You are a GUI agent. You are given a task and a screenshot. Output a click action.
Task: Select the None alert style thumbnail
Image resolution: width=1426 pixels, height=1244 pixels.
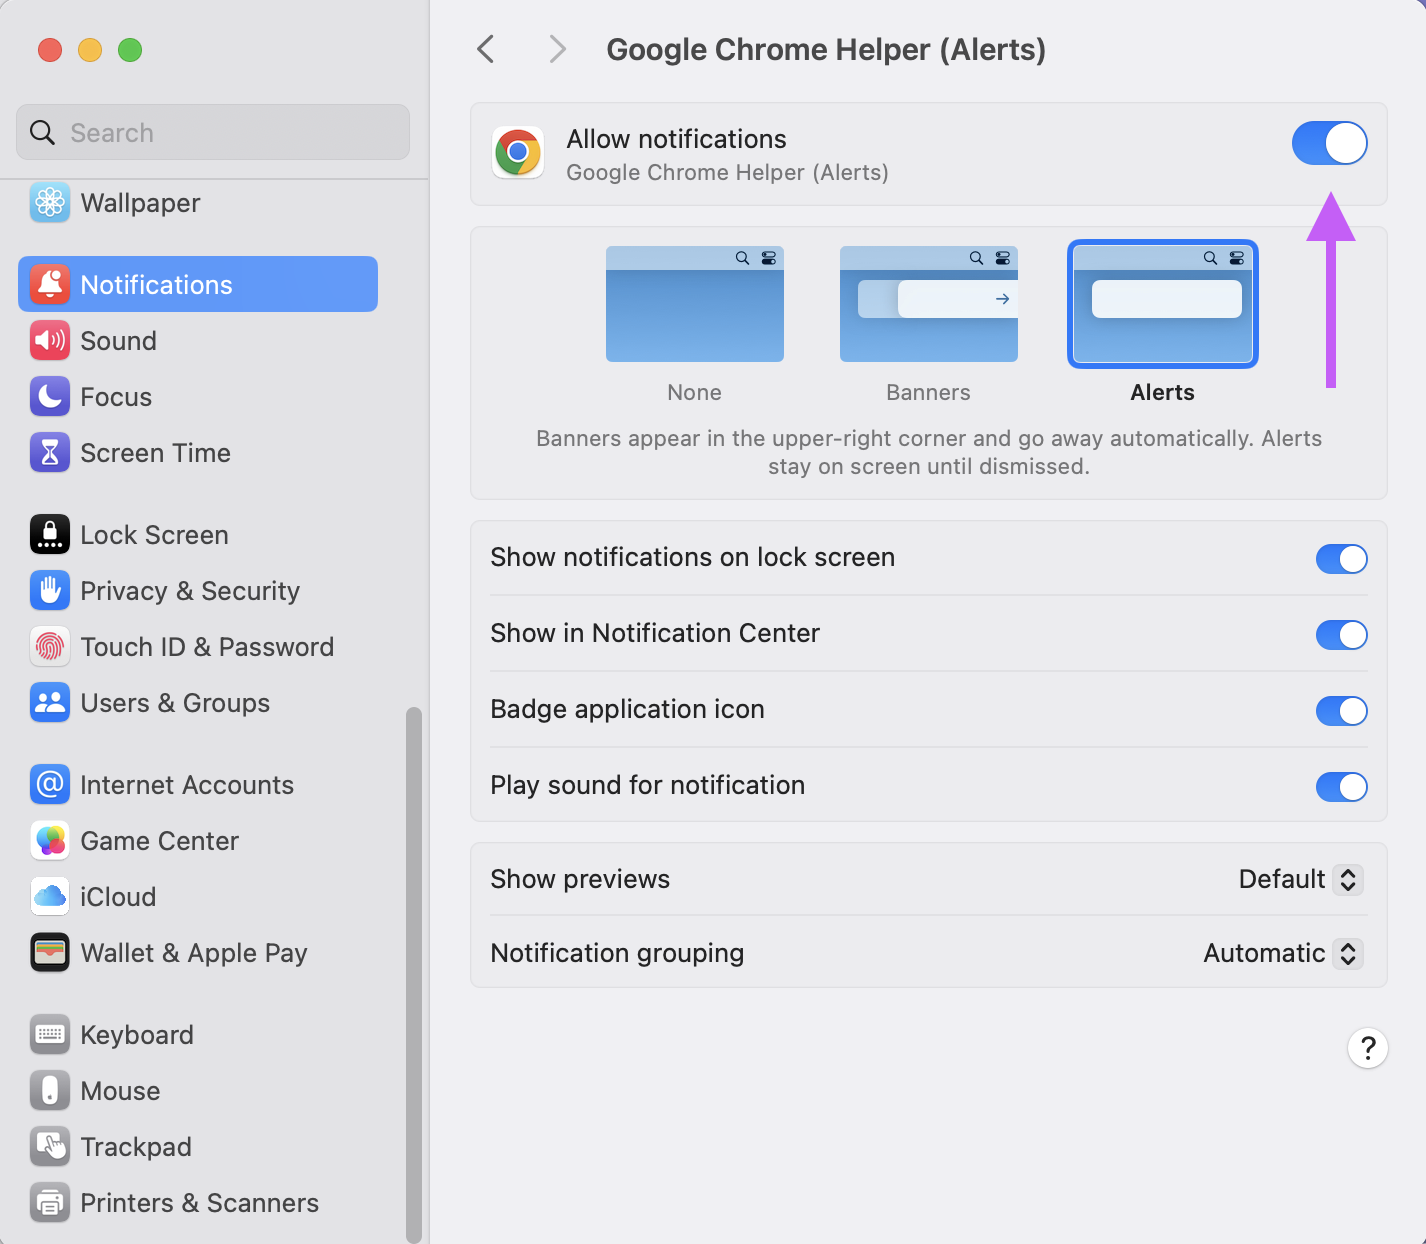[695, 304]
